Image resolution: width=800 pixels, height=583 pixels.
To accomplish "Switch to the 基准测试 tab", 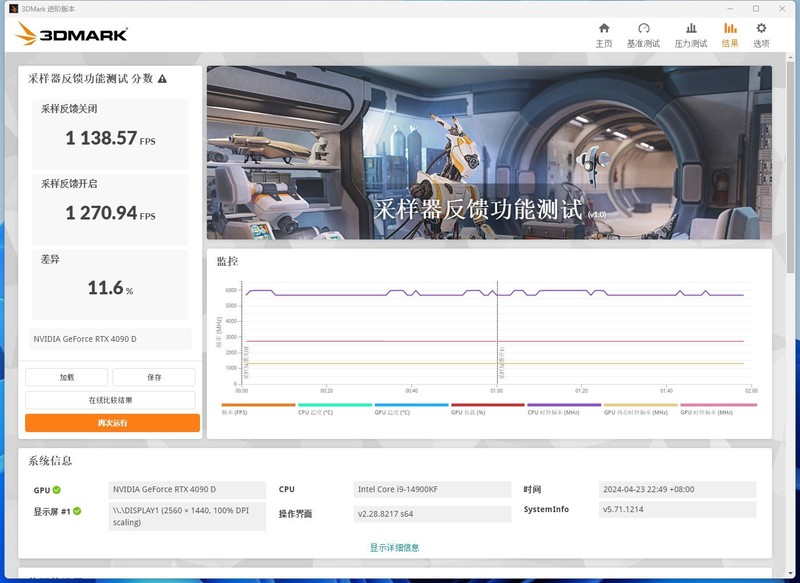I will [x=642, y=43].
